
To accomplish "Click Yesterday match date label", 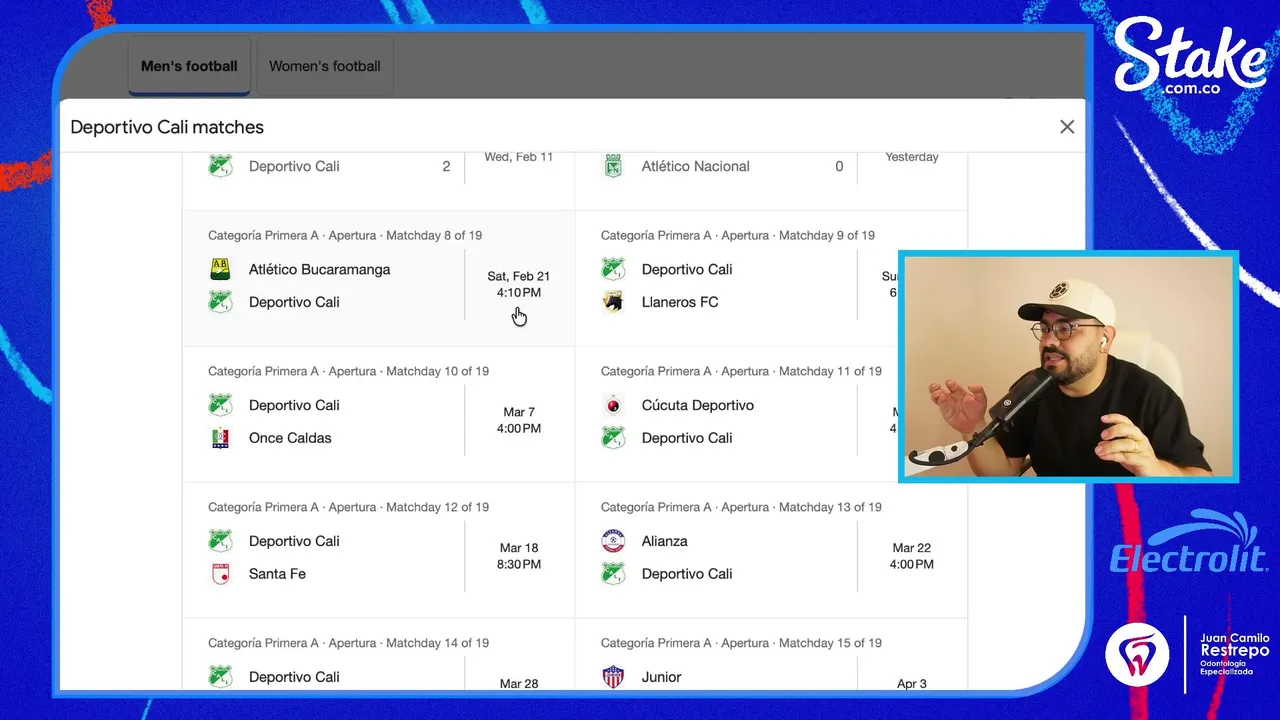I will 912,157.
